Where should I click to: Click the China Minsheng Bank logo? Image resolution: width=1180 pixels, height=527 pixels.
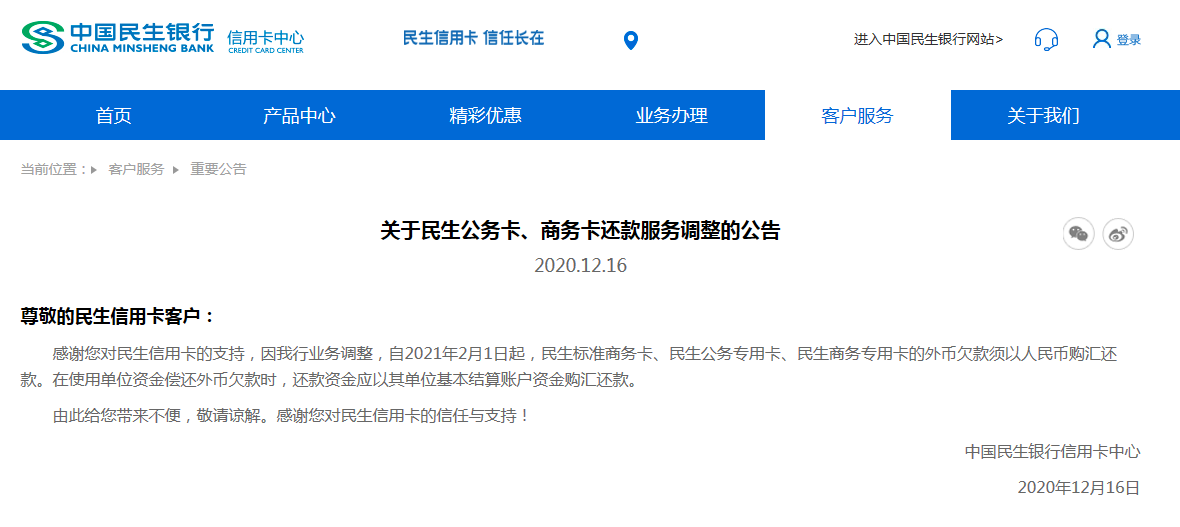point(117,38)
